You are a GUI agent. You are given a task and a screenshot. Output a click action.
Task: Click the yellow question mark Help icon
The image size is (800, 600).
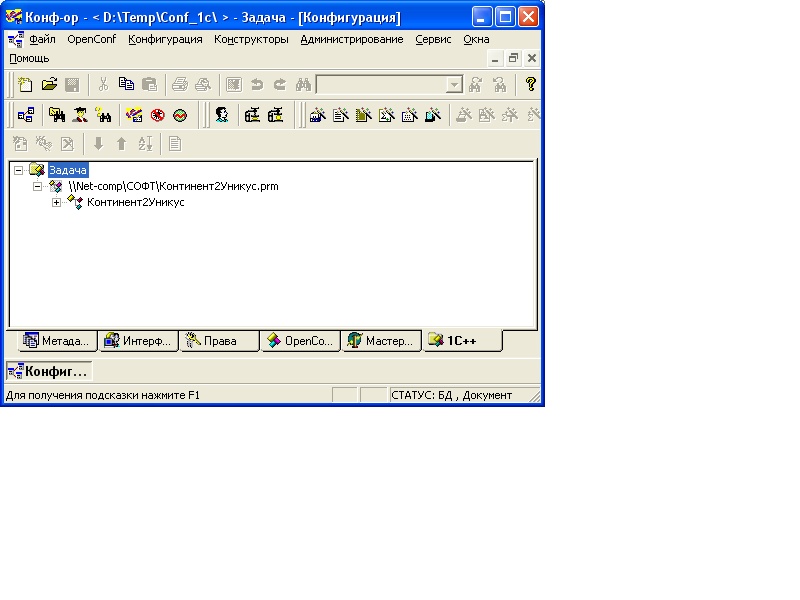click(x=530, y=85)
